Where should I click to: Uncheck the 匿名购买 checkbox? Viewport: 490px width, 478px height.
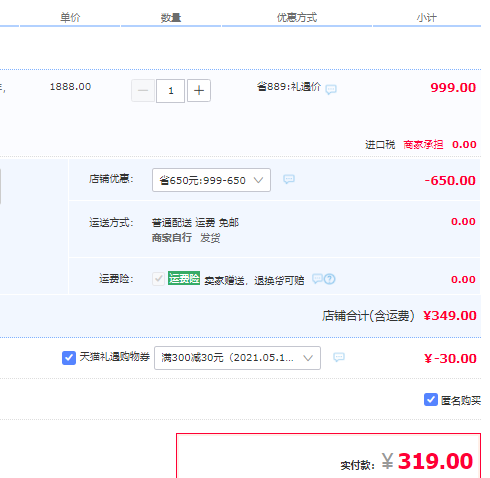pos(431,399)
